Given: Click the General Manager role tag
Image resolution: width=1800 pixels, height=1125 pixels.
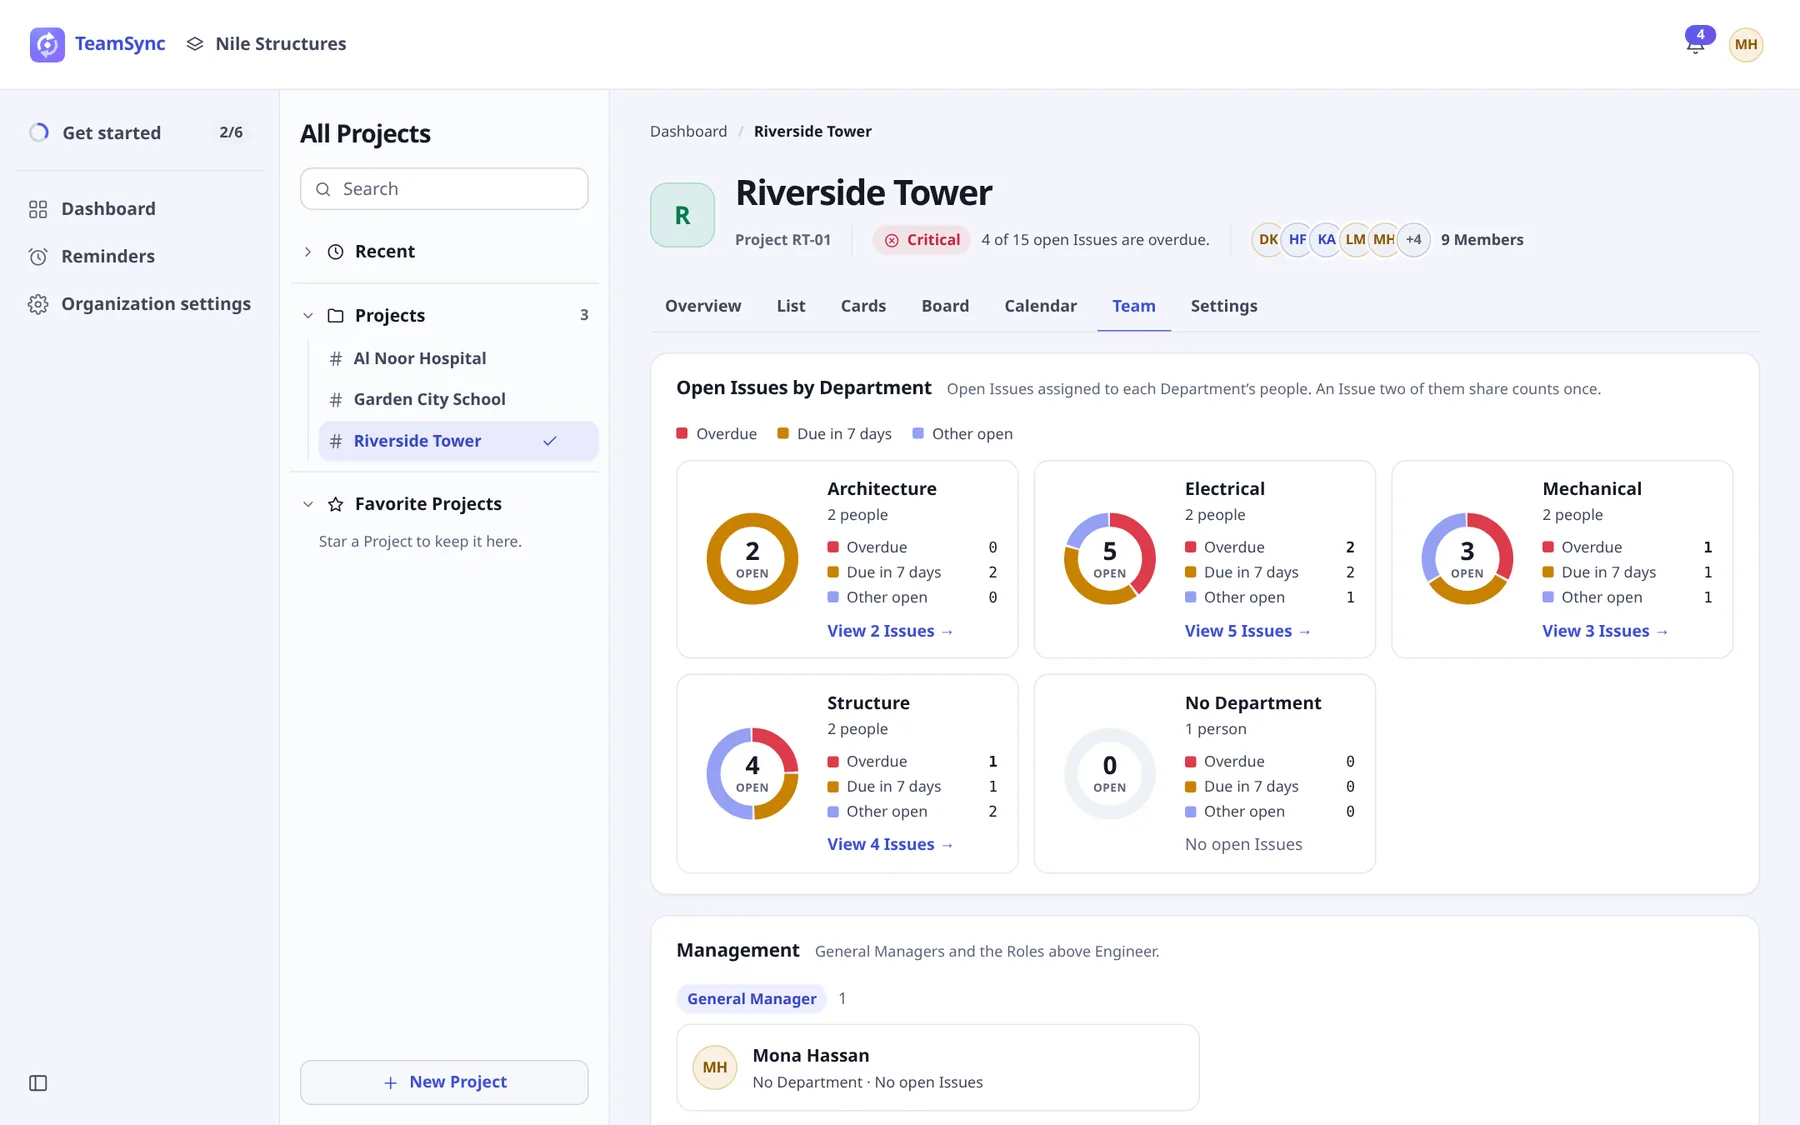Looking at the screenshot, I should tap(751, 999).
